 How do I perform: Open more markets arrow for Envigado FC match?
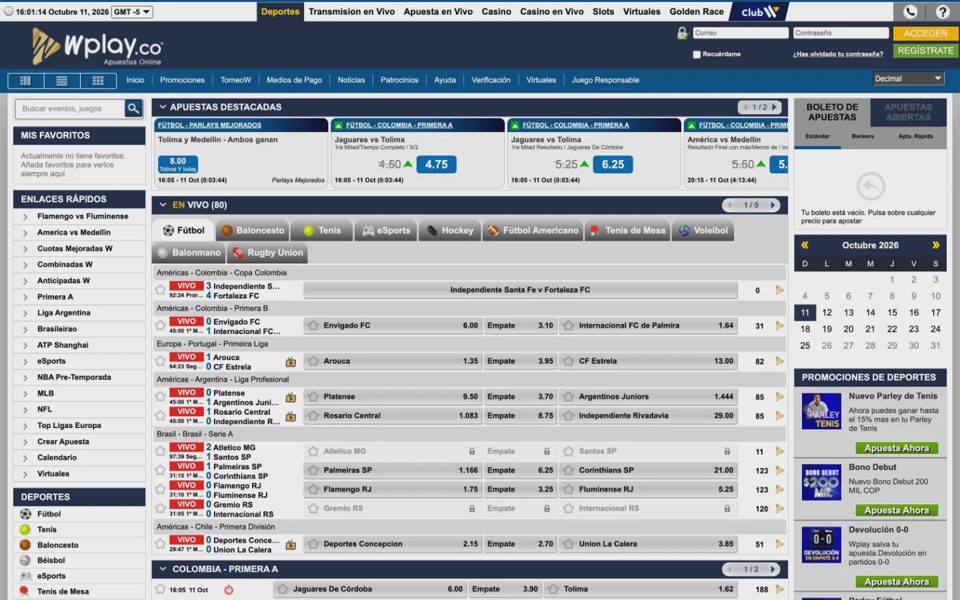(779, 326)
